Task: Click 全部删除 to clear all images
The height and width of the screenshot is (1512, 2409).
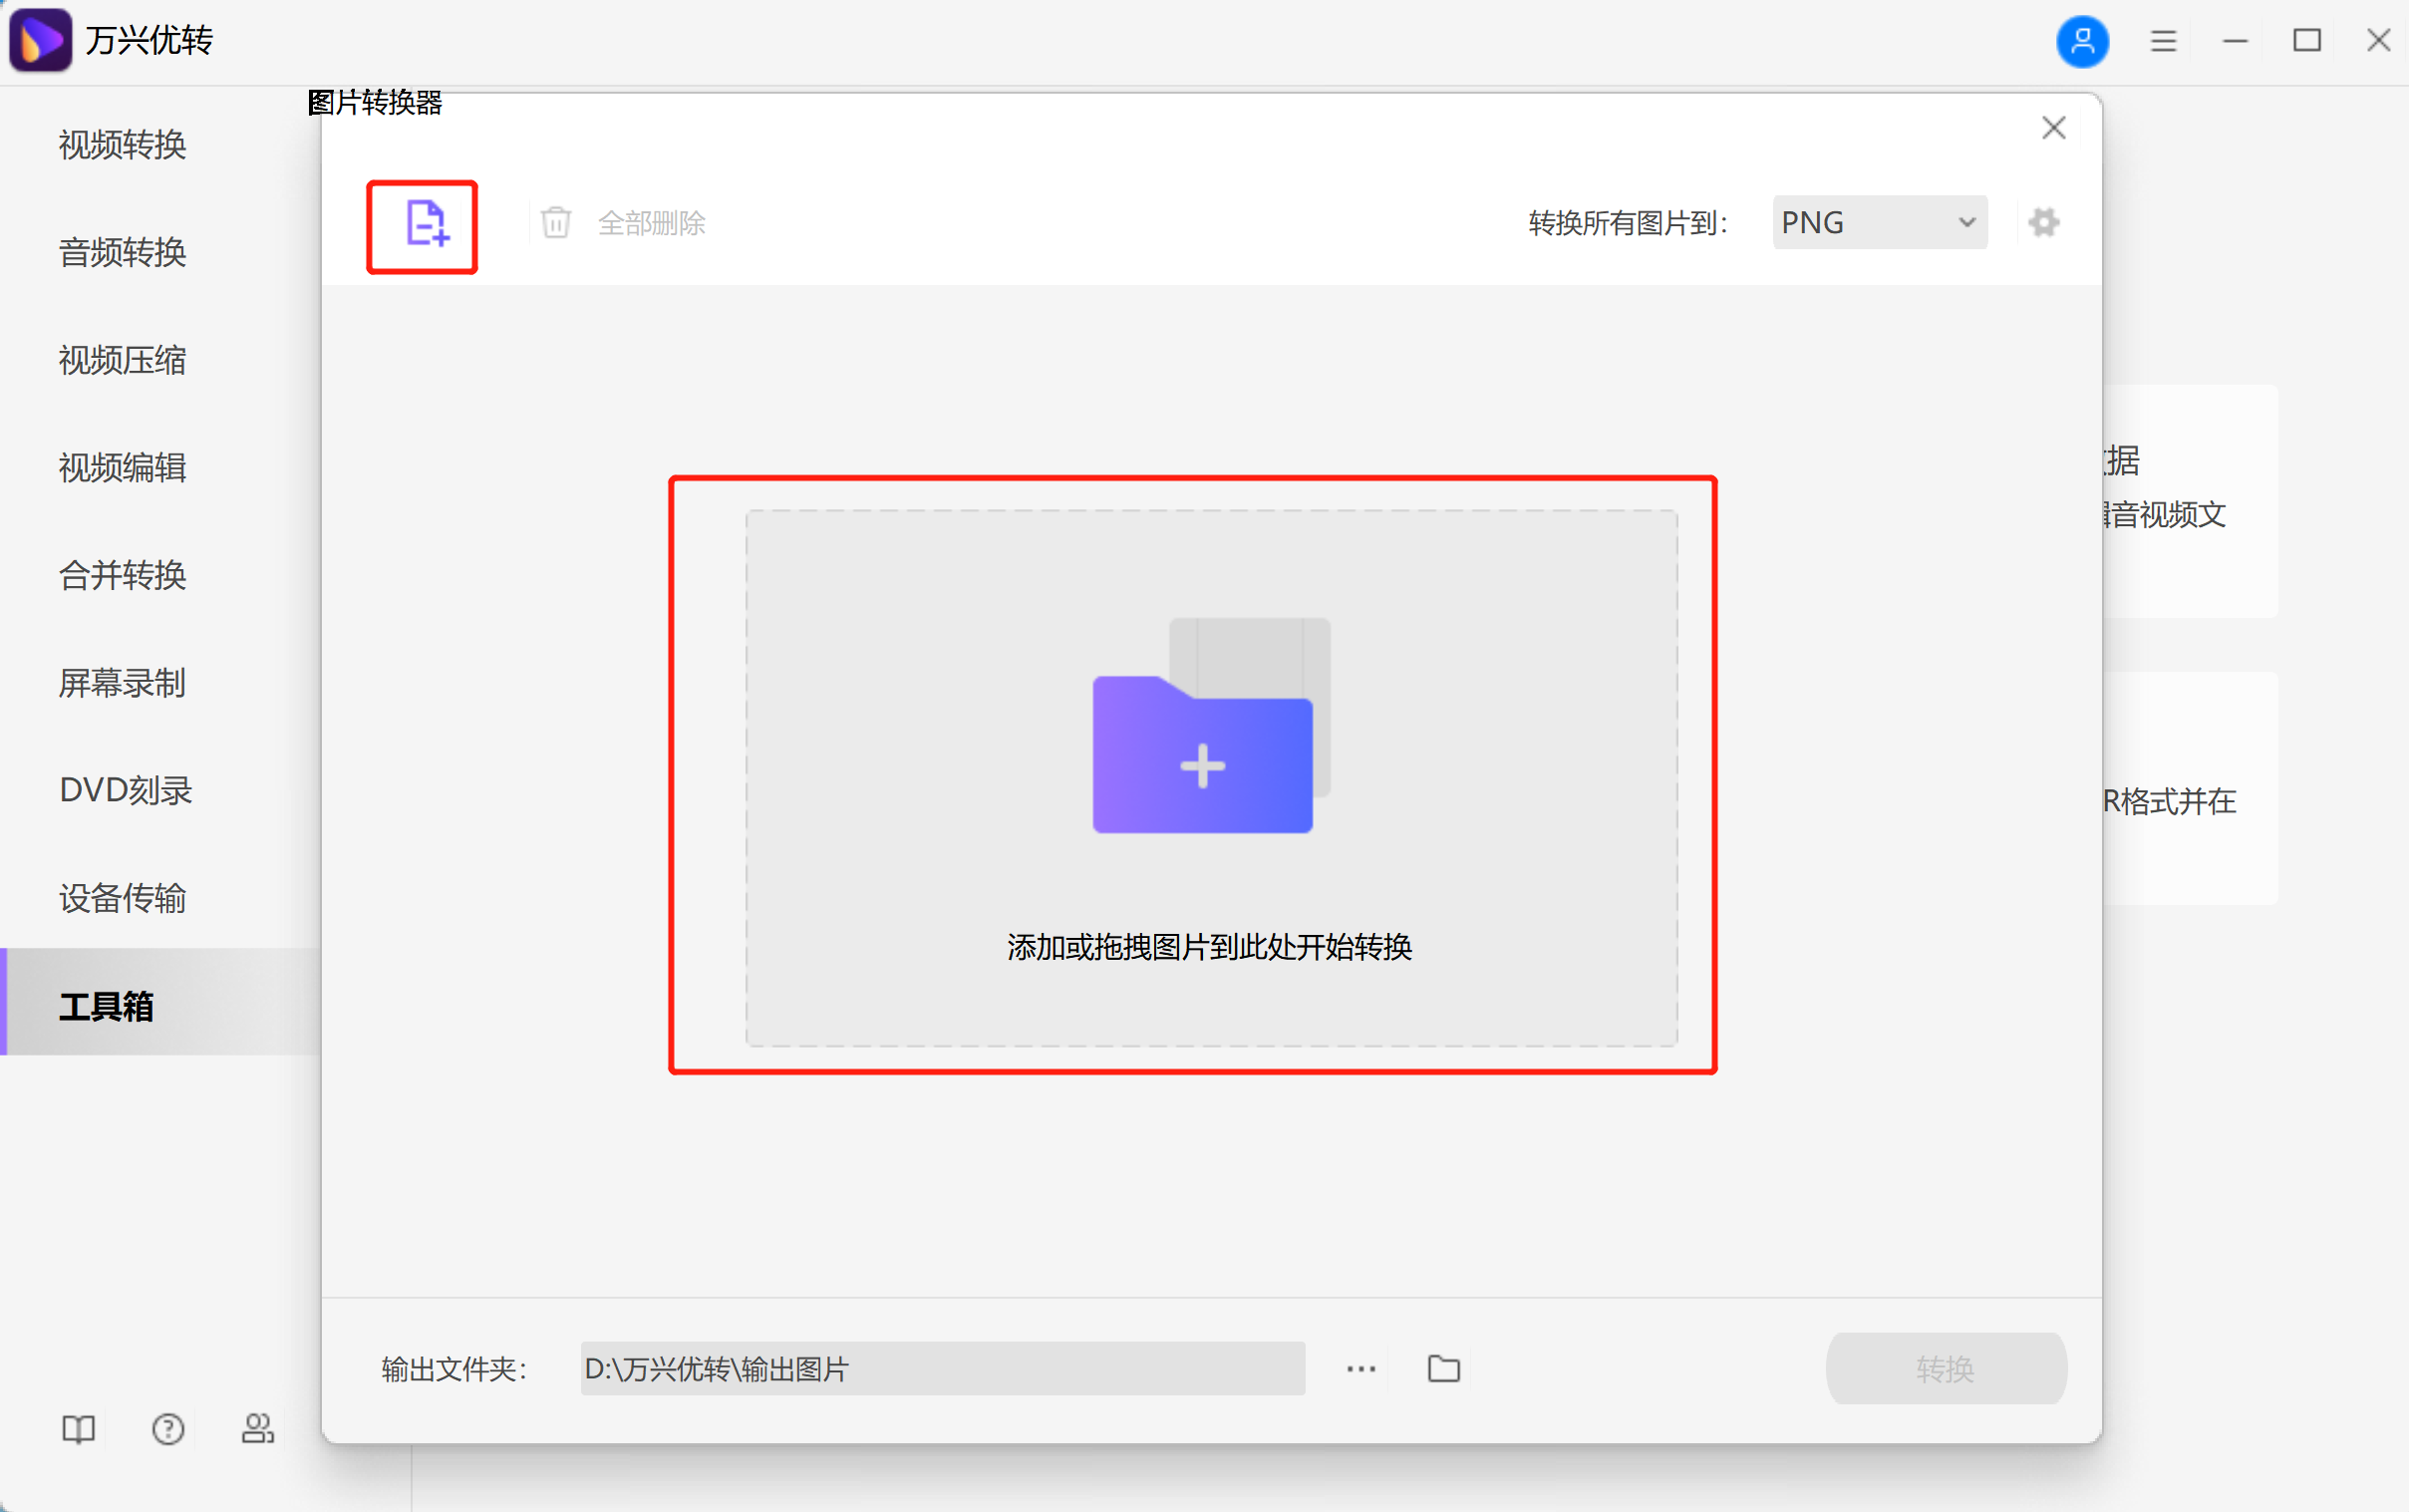Action: tap(651, 222)
